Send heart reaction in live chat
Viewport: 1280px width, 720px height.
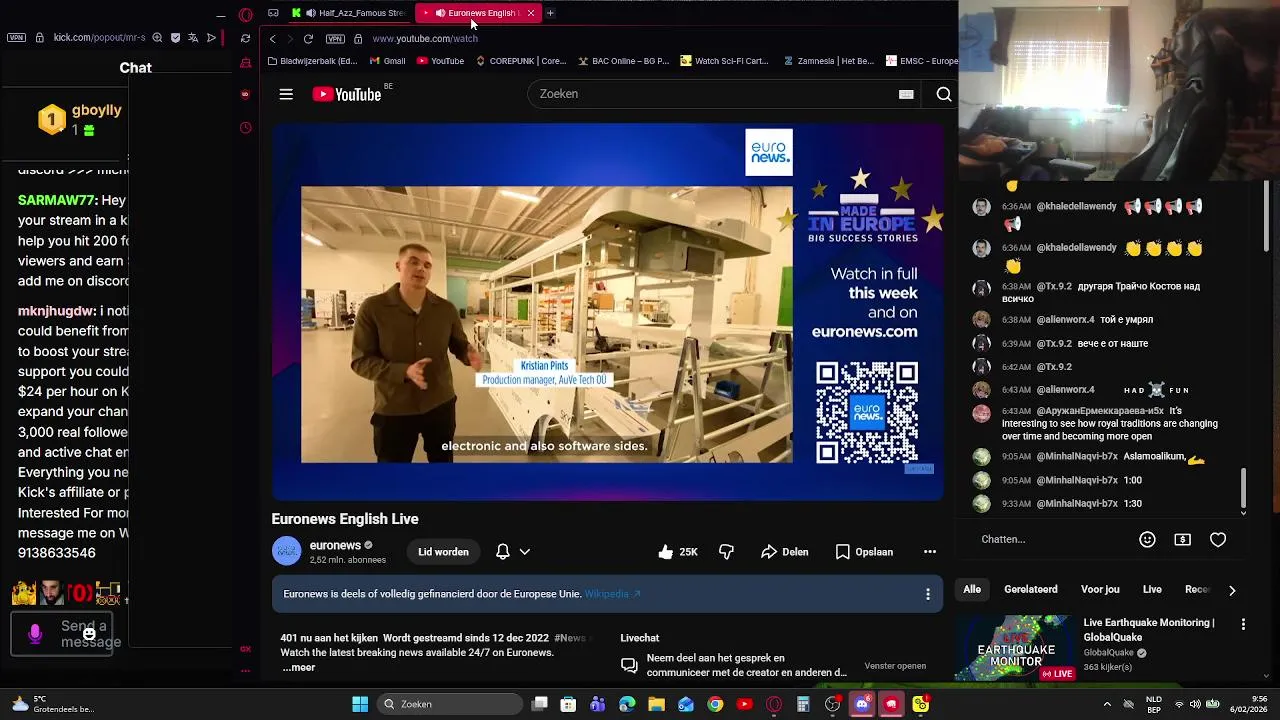point(1218,539)
